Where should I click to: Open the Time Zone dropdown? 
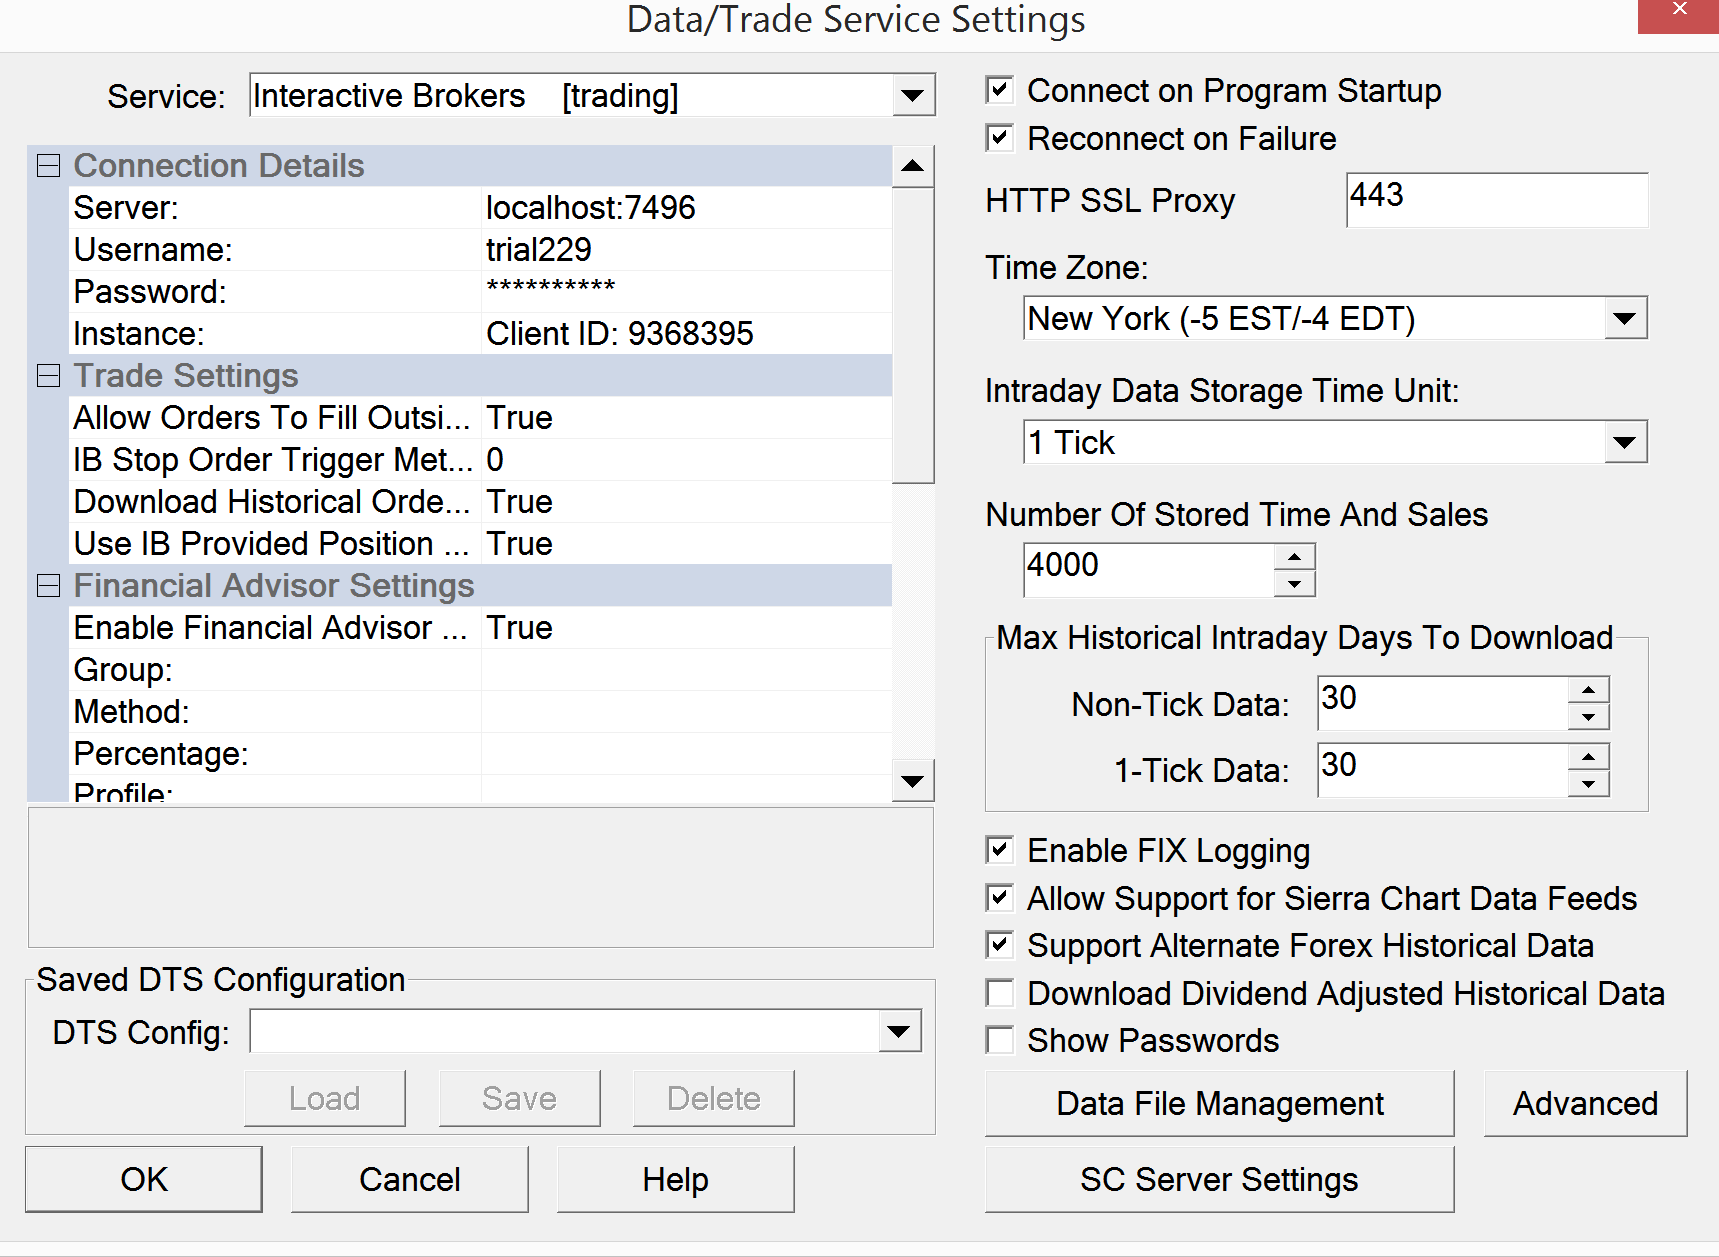coord(1624,319)
